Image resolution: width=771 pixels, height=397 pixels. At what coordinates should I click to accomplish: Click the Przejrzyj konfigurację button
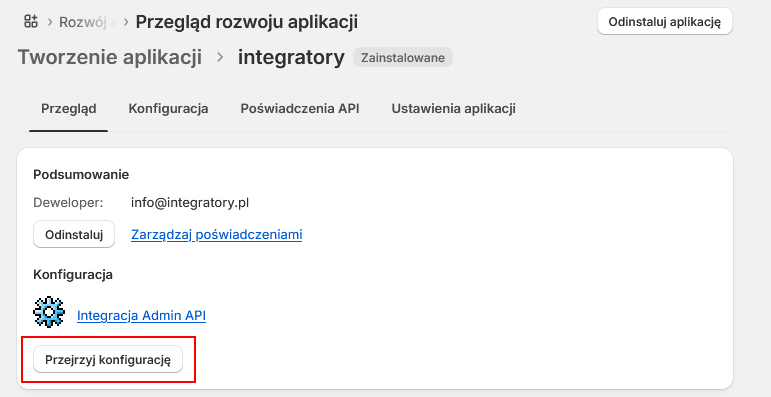click(x=108, y=360)
